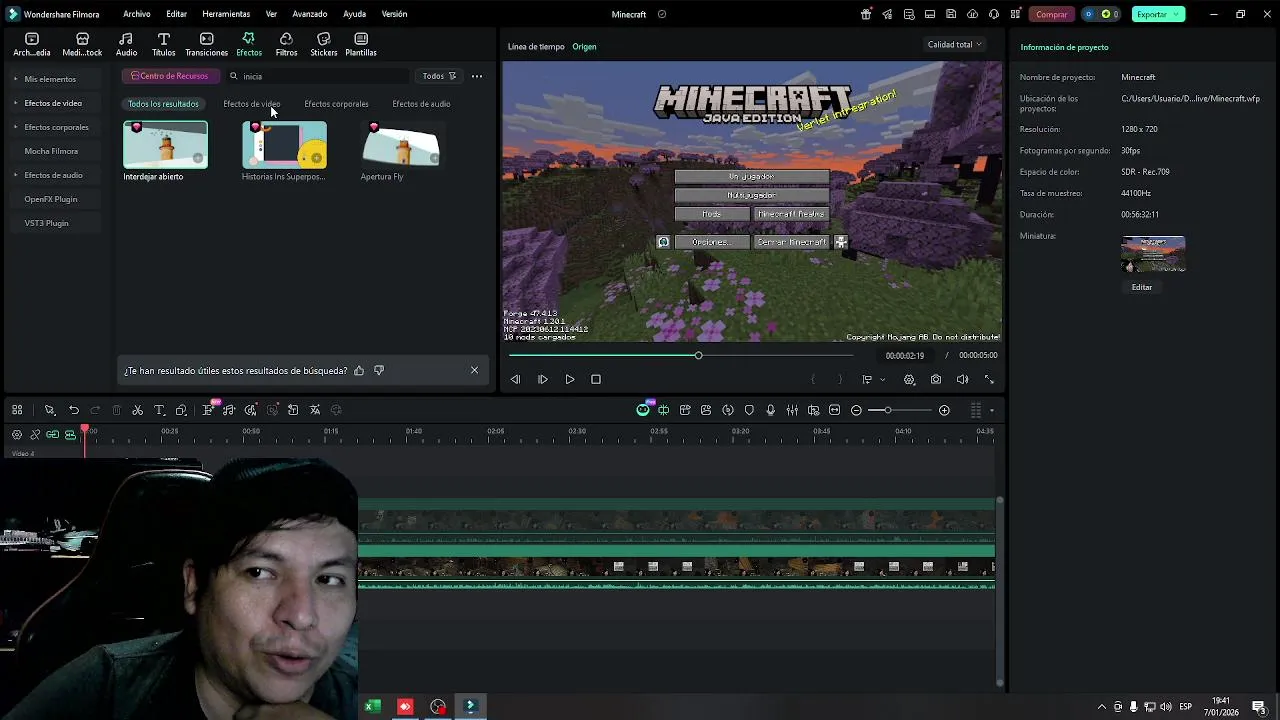
Task: Open the Archivos multimedia tab
Action: pos(32,44)
